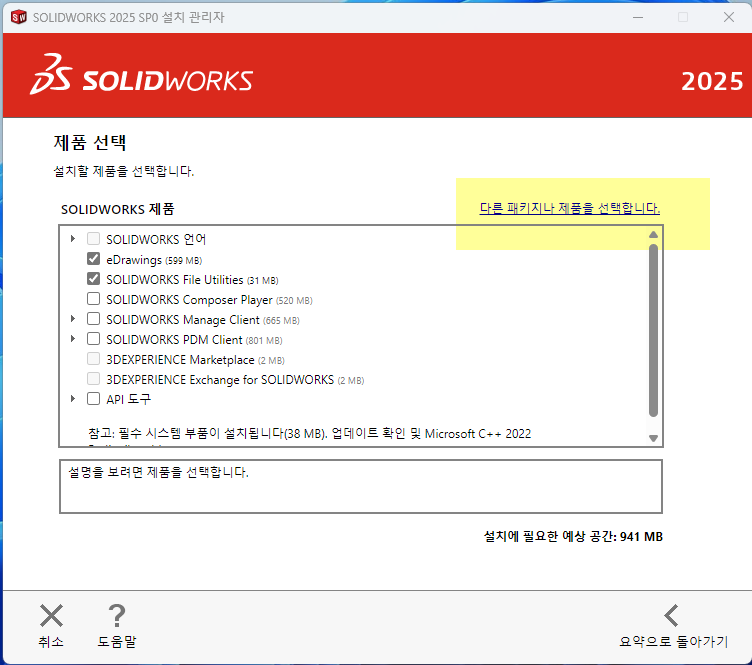Close the installation manager window
The image size is (752, 665).
tap(729, 17)
